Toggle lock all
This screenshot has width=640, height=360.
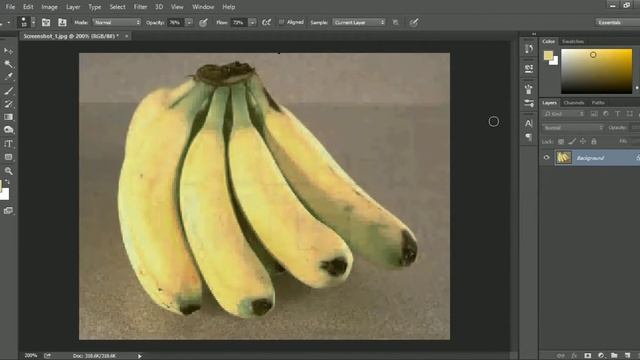594,141
